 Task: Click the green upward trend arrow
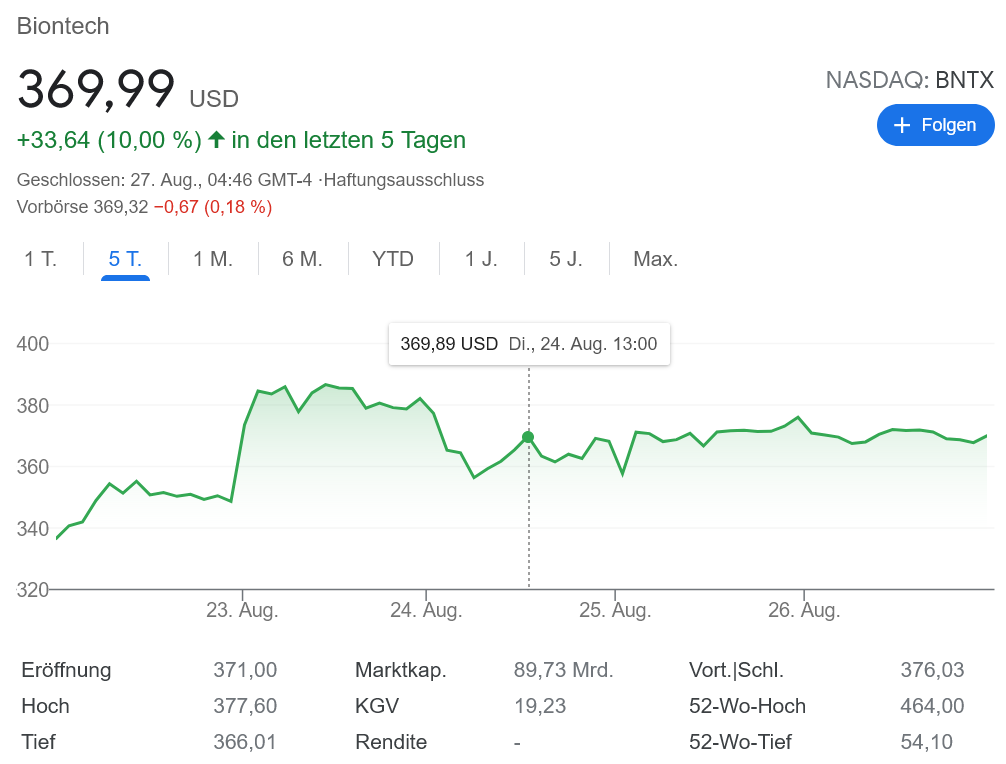[216, 140]
